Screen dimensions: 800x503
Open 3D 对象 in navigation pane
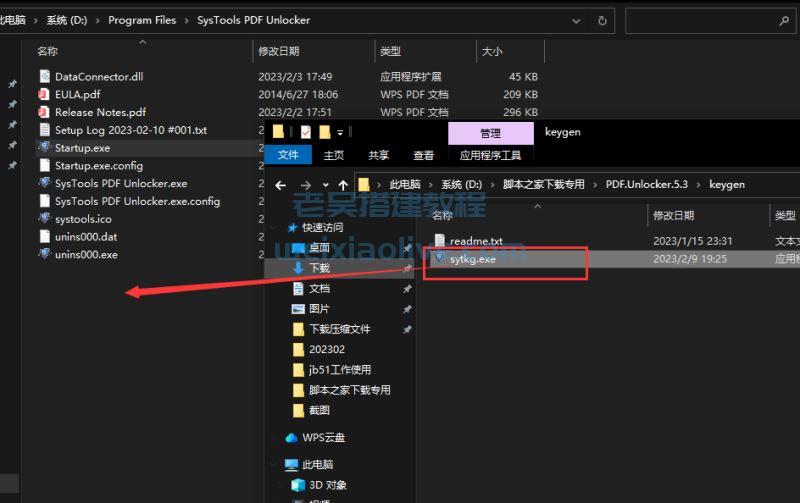pyautogui.click(x=319, y=485)
